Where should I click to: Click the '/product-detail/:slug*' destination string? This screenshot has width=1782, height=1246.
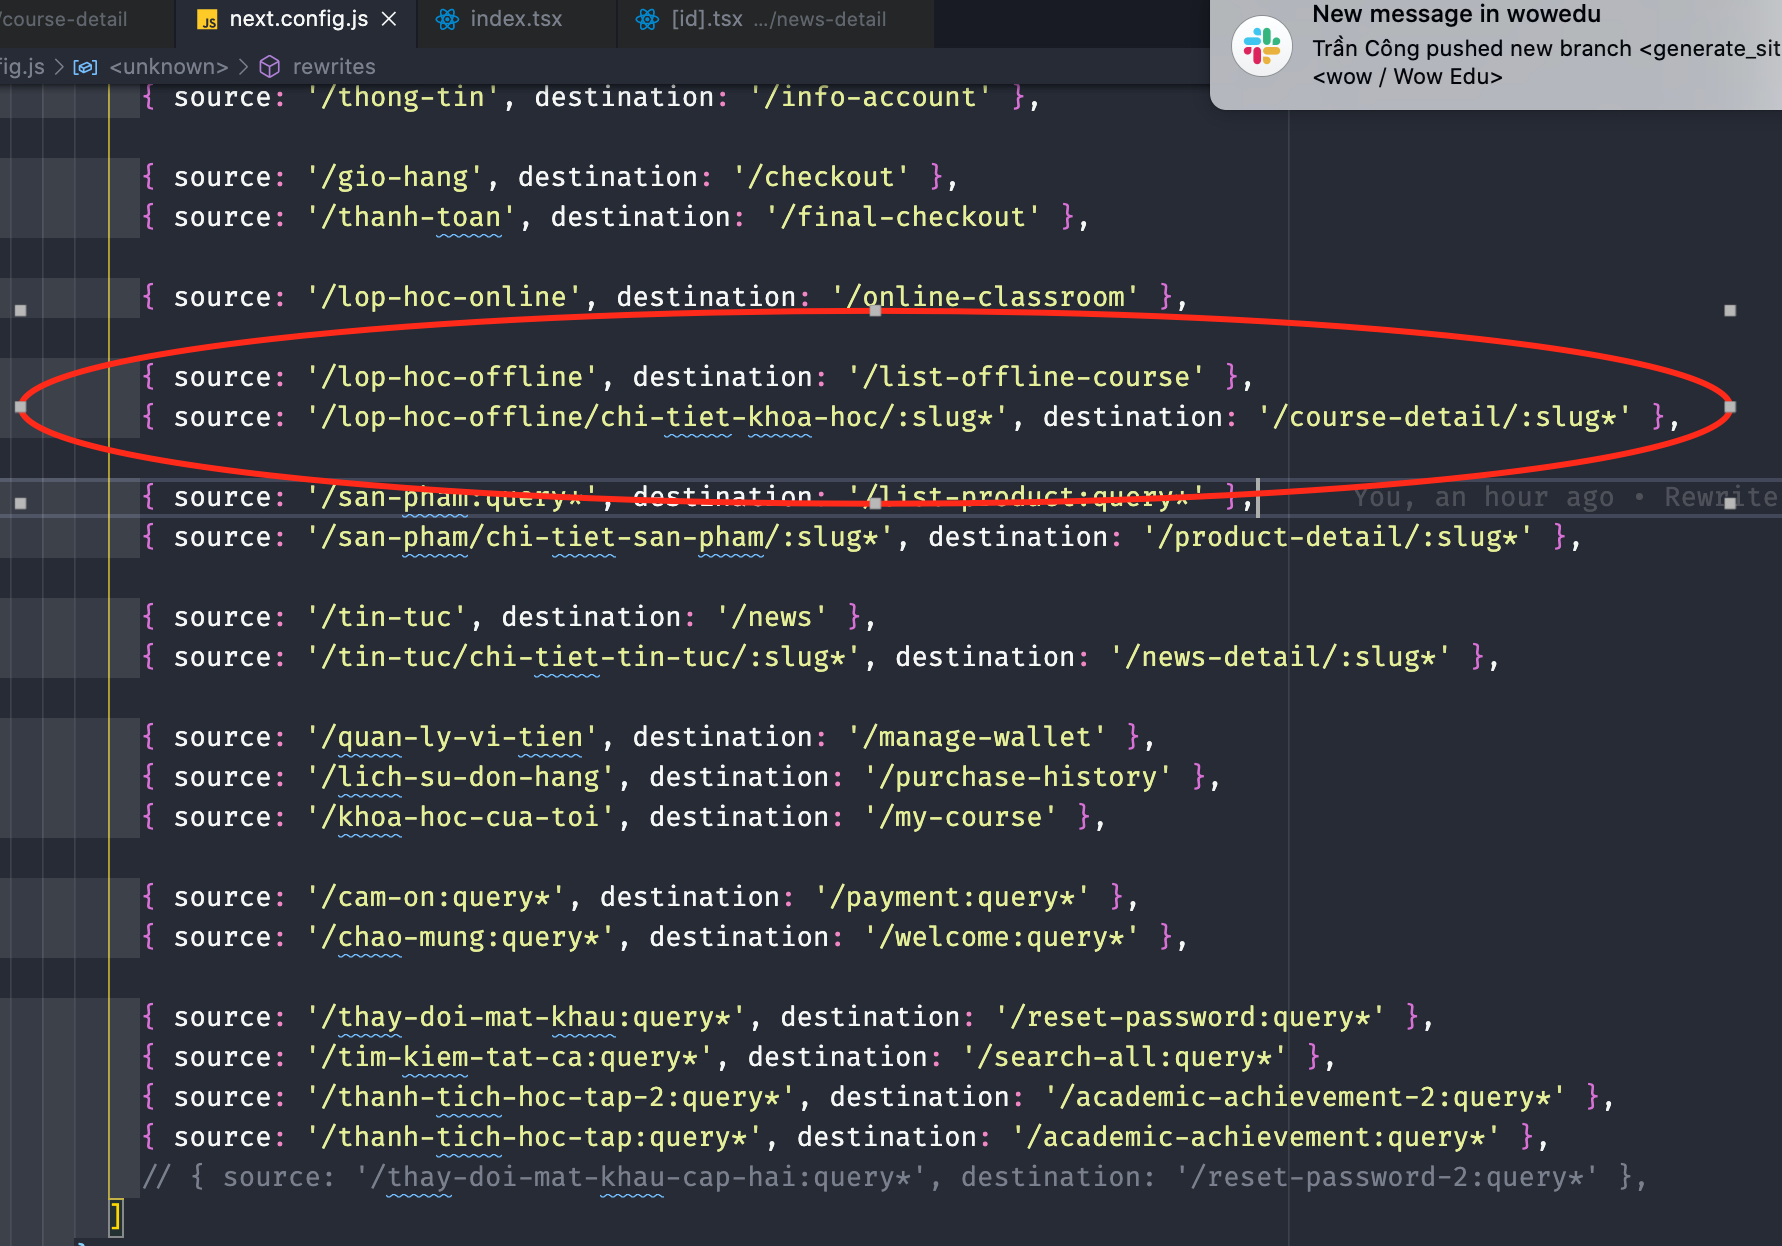[x=1338, y=537]
